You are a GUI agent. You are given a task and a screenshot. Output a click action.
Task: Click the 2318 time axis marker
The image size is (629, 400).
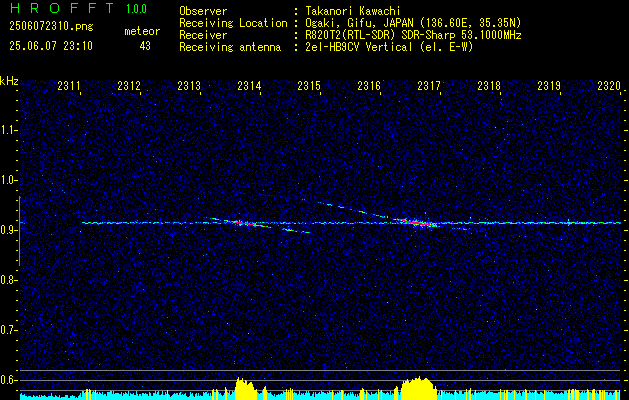pyautogui.click(x=489, y=85)
